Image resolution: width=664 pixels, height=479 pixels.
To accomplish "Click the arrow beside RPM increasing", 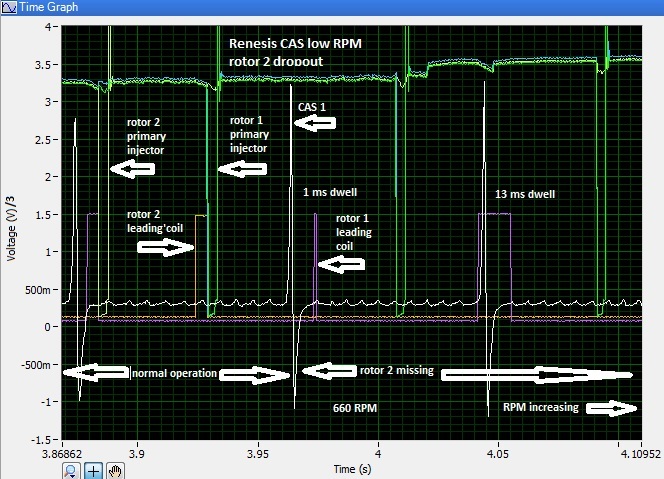I will (x=610, y=407).
